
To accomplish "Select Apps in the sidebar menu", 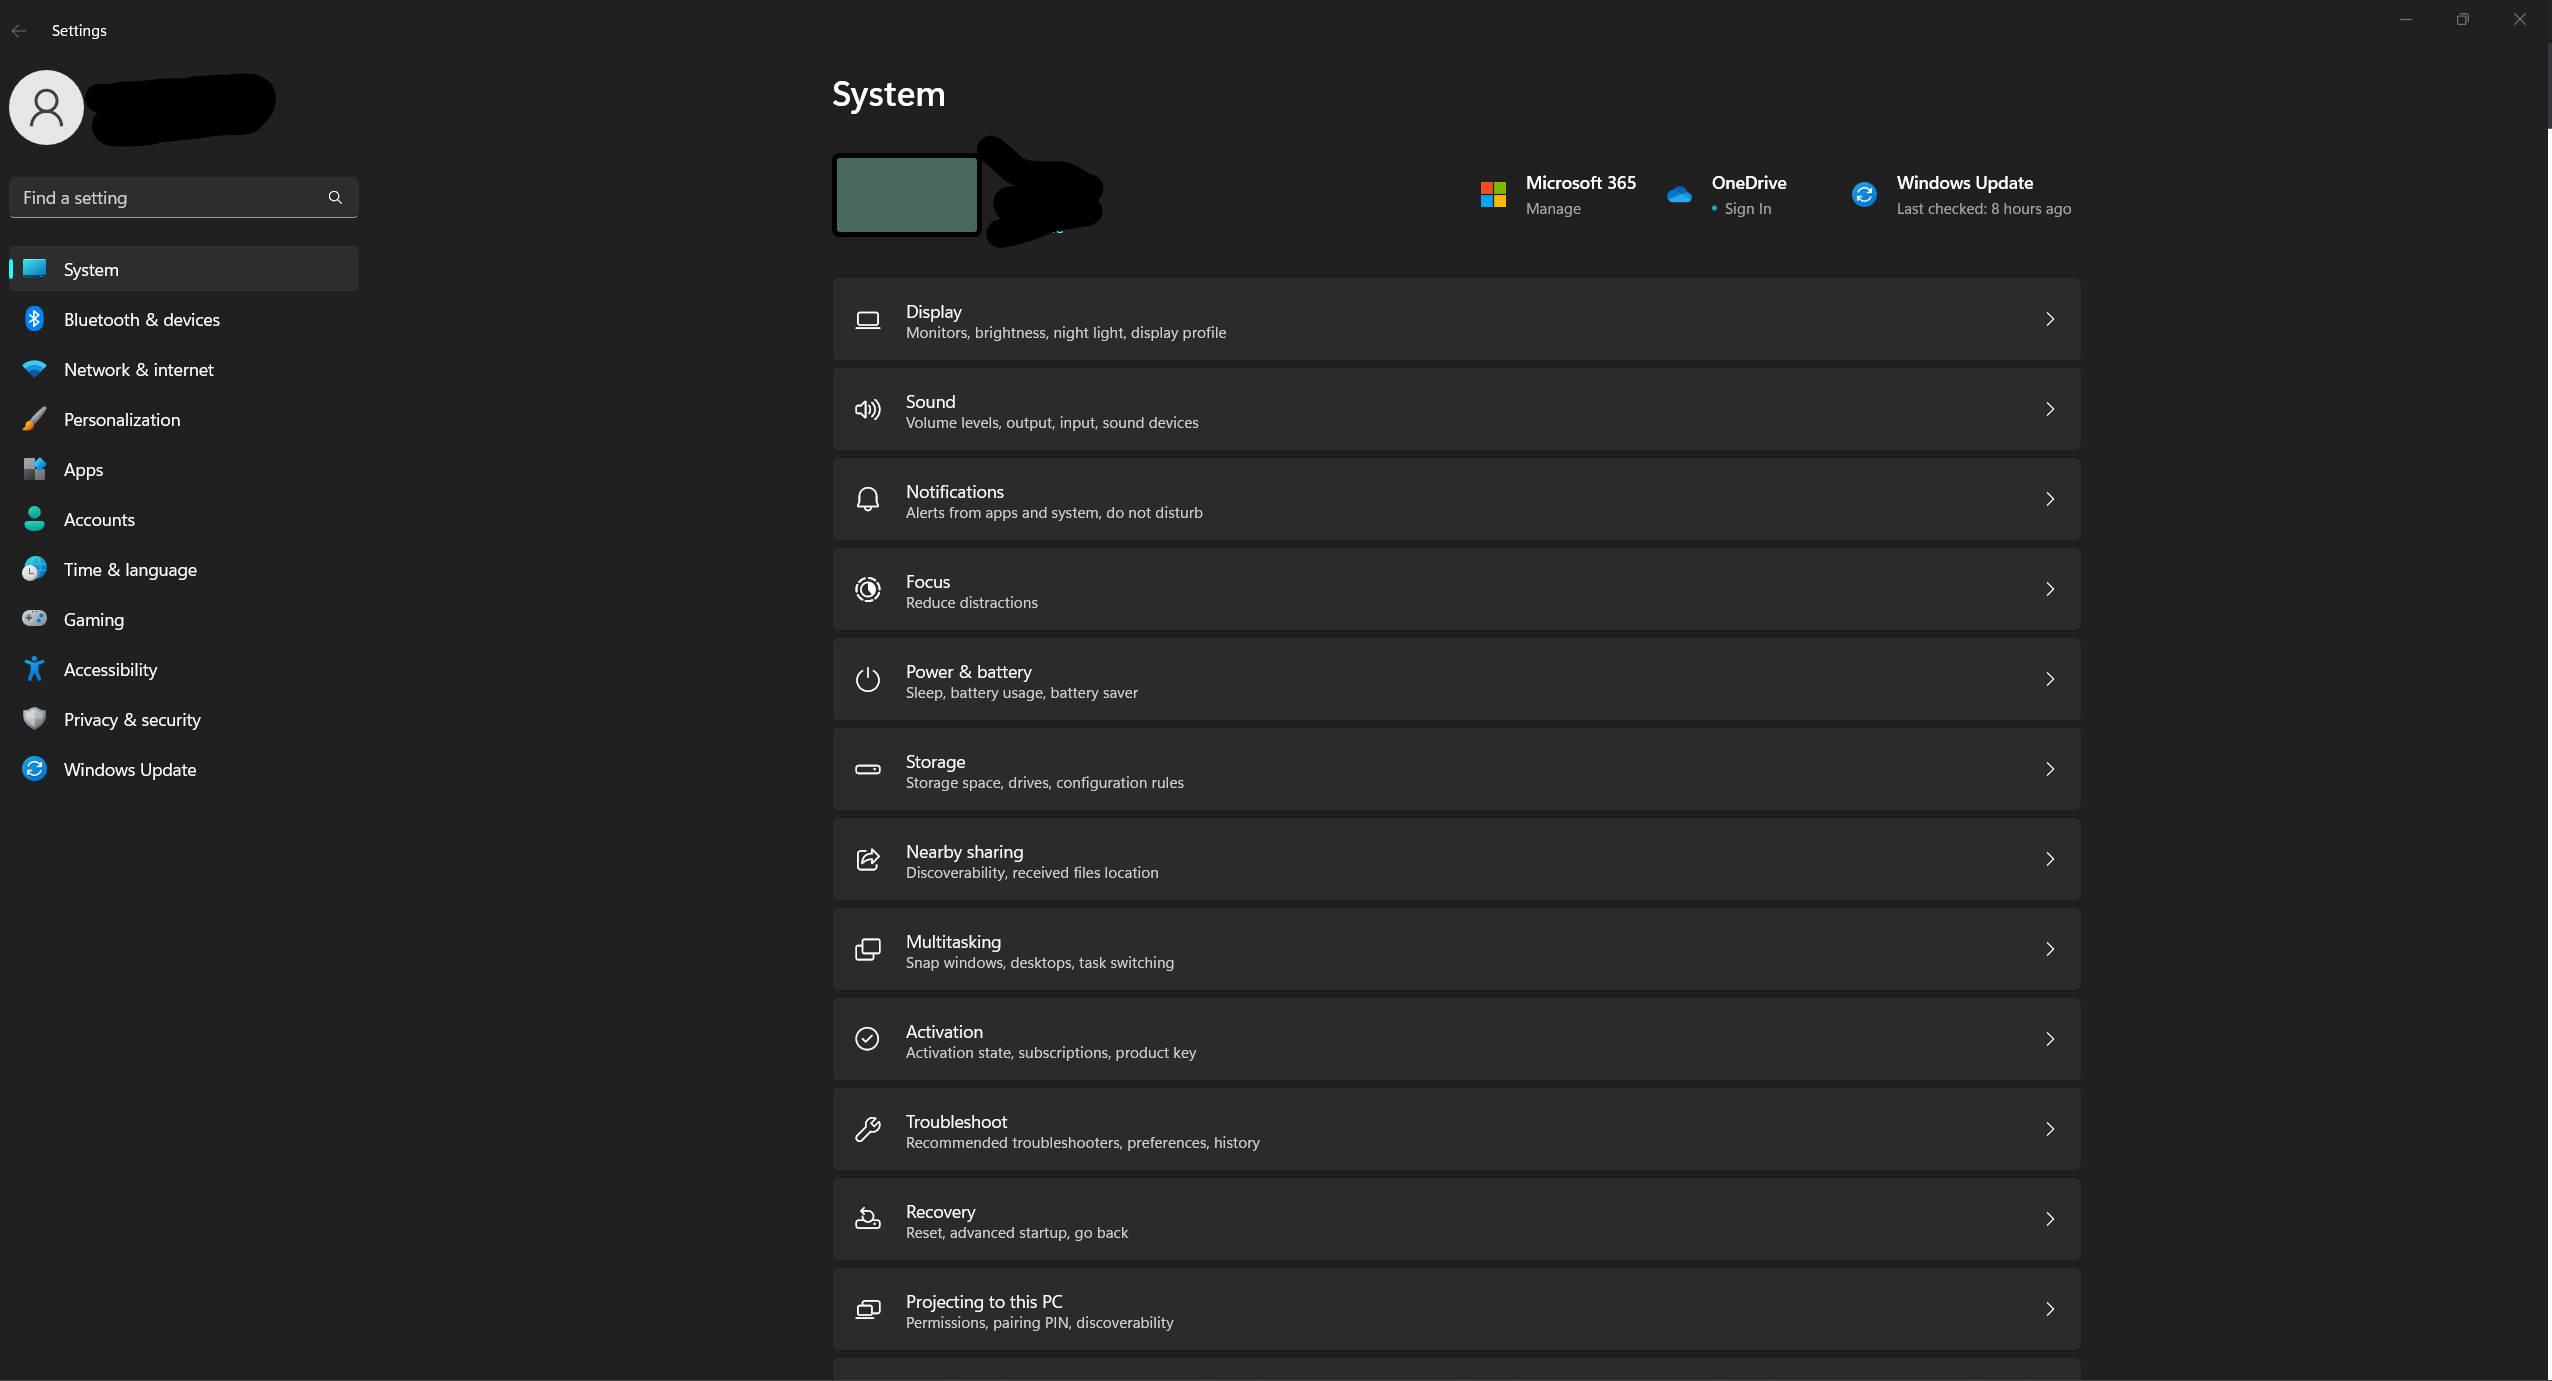I will click(83, 469).
